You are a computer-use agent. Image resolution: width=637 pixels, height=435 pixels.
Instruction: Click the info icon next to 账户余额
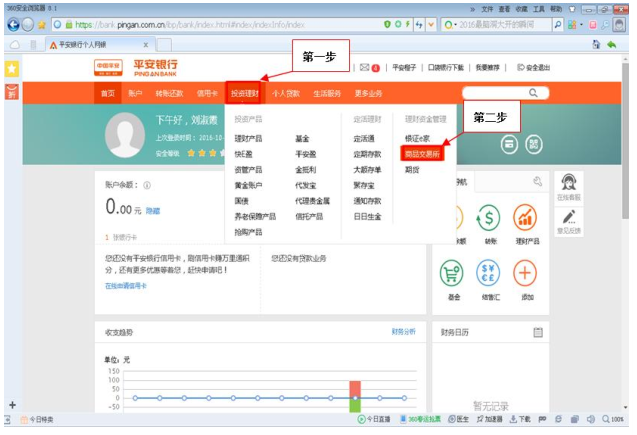(x=147, y=185)
